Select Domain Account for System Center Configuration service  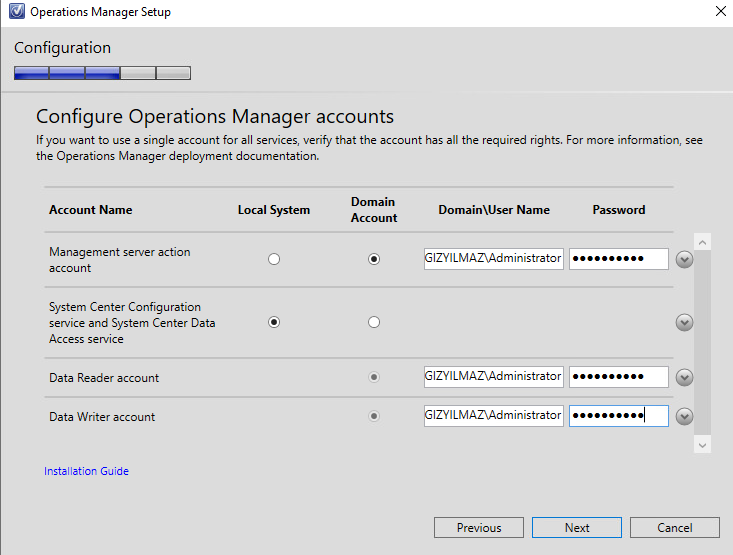(374, 322)
